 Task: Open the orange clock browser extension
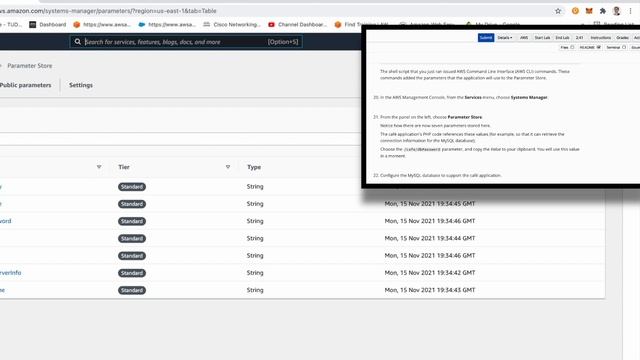575,11
